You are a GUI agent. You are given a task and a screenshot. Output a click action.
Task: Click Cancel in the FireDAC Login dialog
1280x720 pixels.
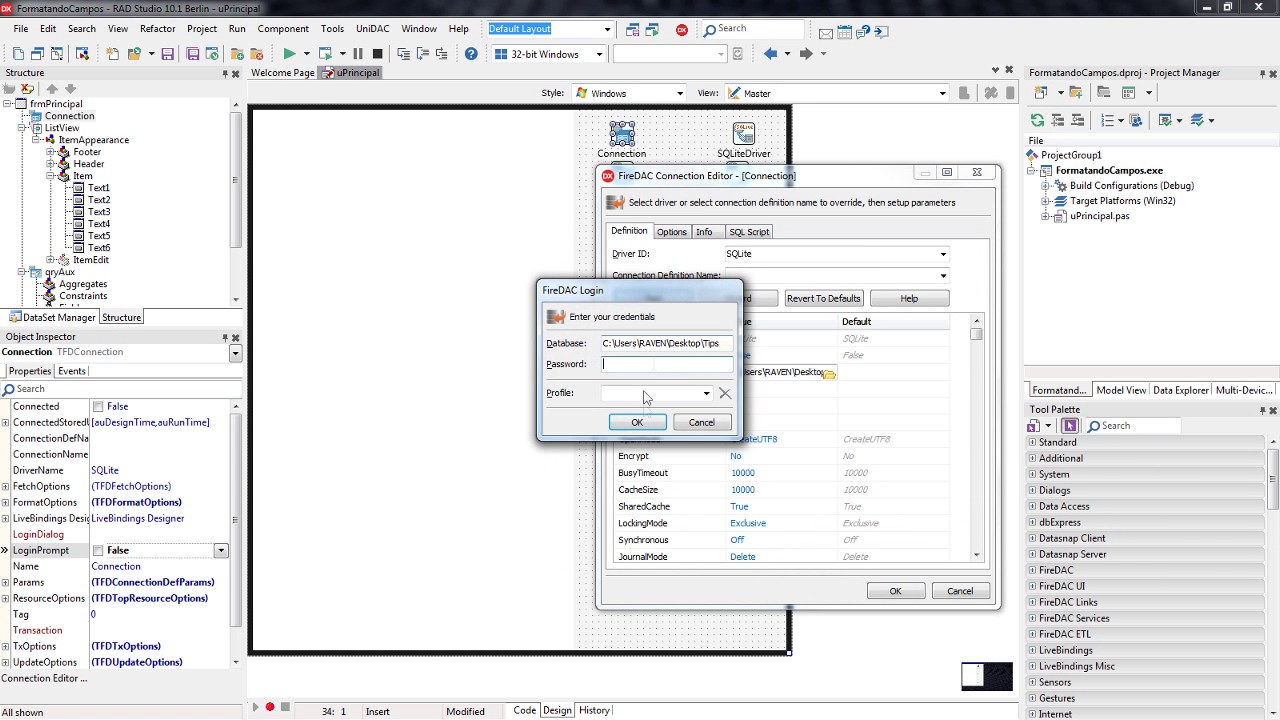(702, 423)
